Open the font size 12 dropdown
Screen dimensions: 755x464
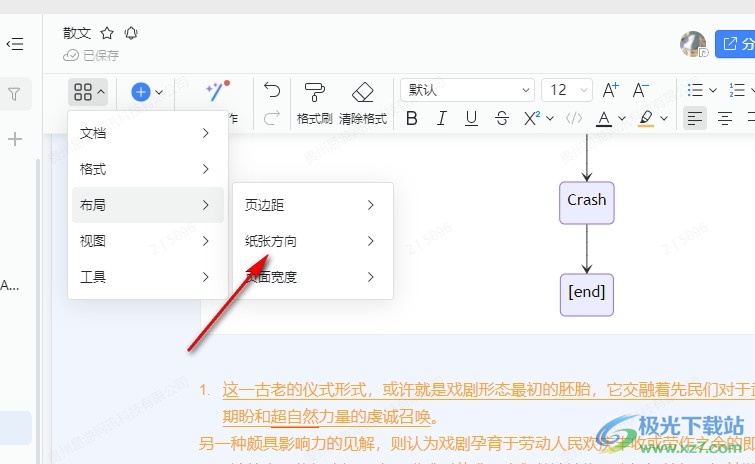(x=567, y=90)
